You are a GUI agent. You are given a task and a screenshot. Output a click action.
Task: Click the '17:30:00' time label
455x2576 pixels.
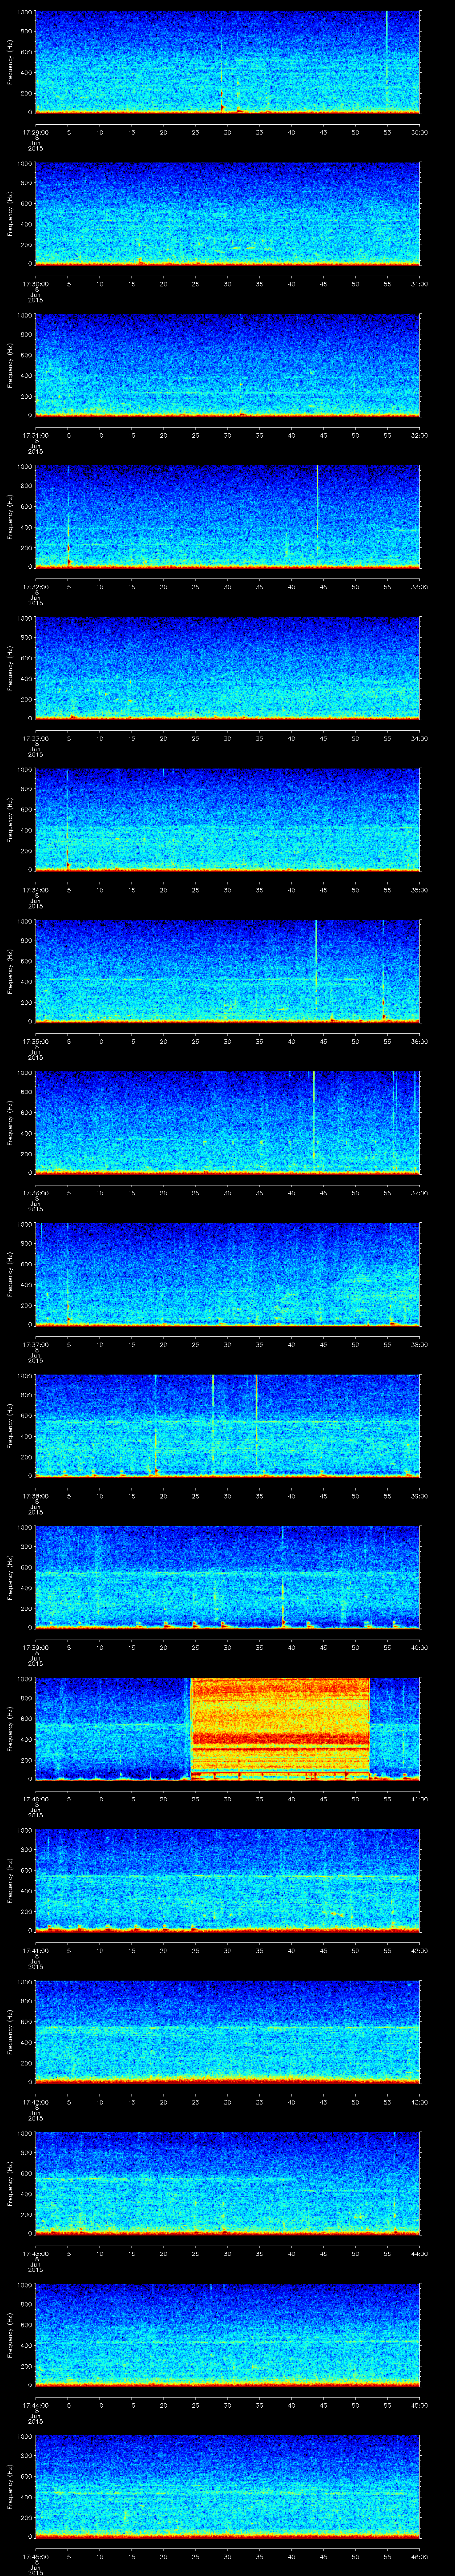click(35, 284)
